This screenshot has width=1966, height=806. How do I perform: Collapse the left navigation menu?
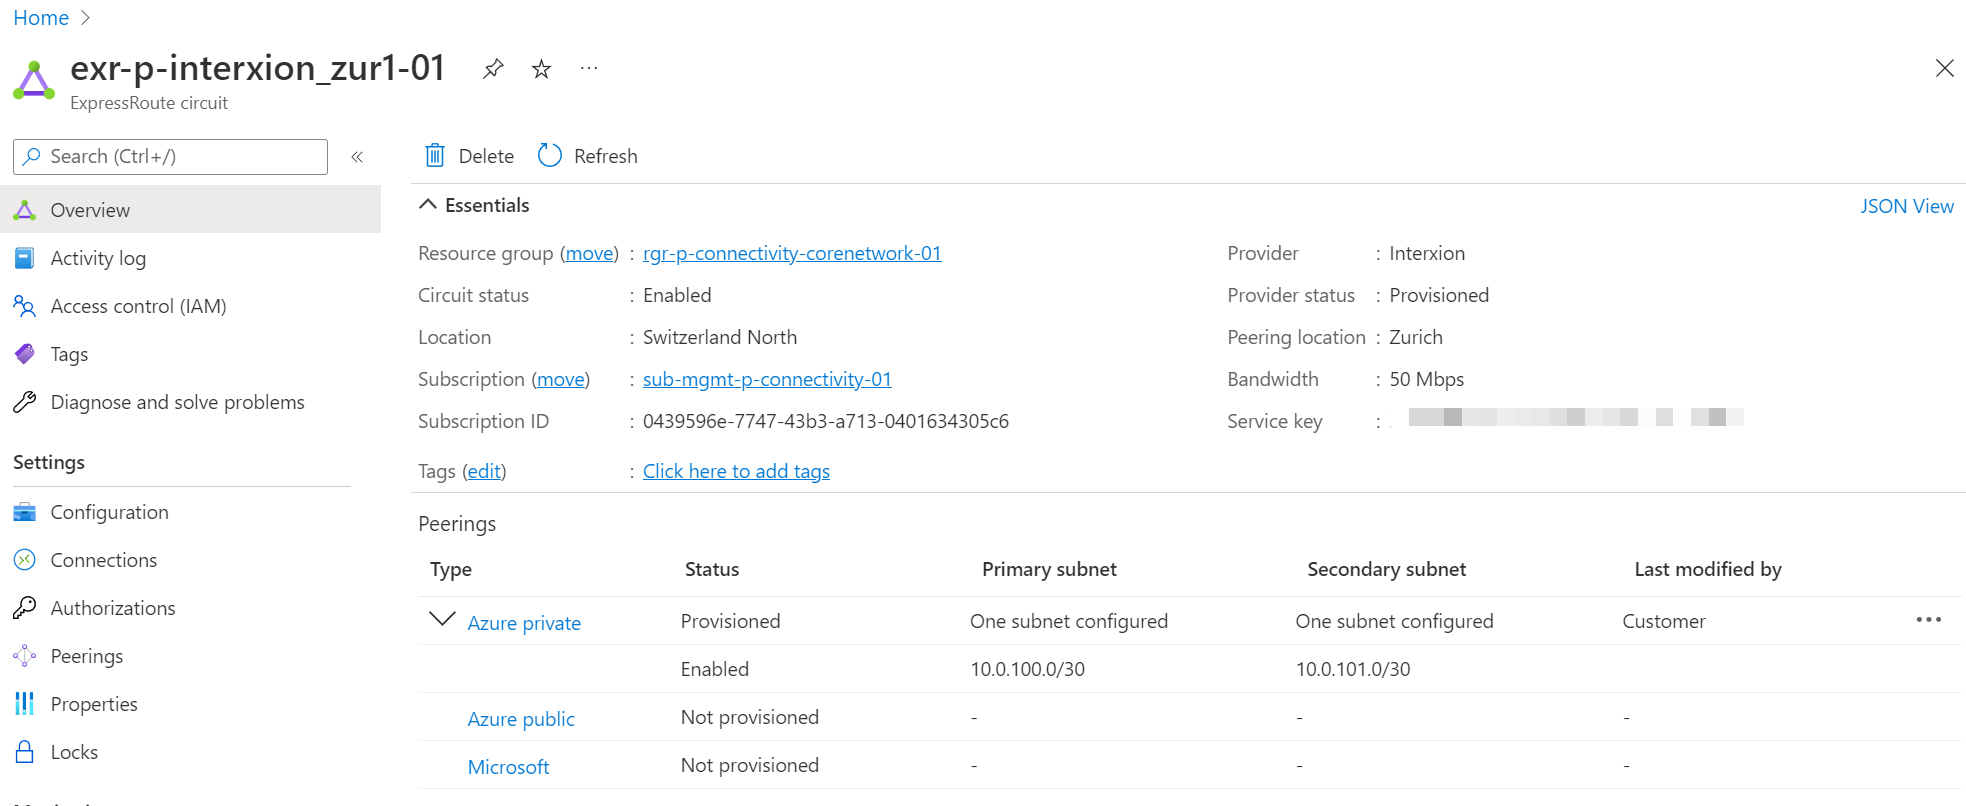click(357, 157)
